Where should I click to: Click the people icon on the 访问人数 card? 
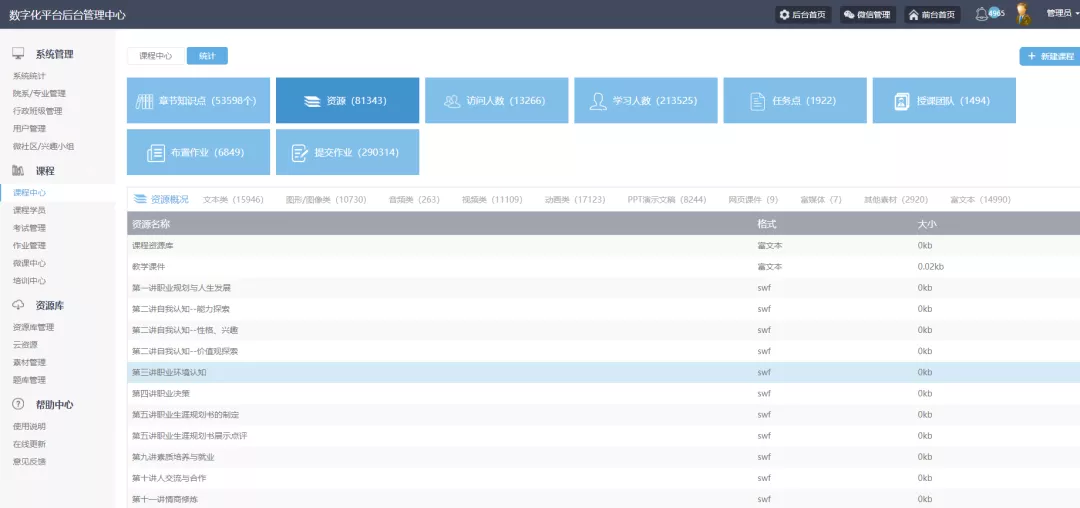point(453,101)
